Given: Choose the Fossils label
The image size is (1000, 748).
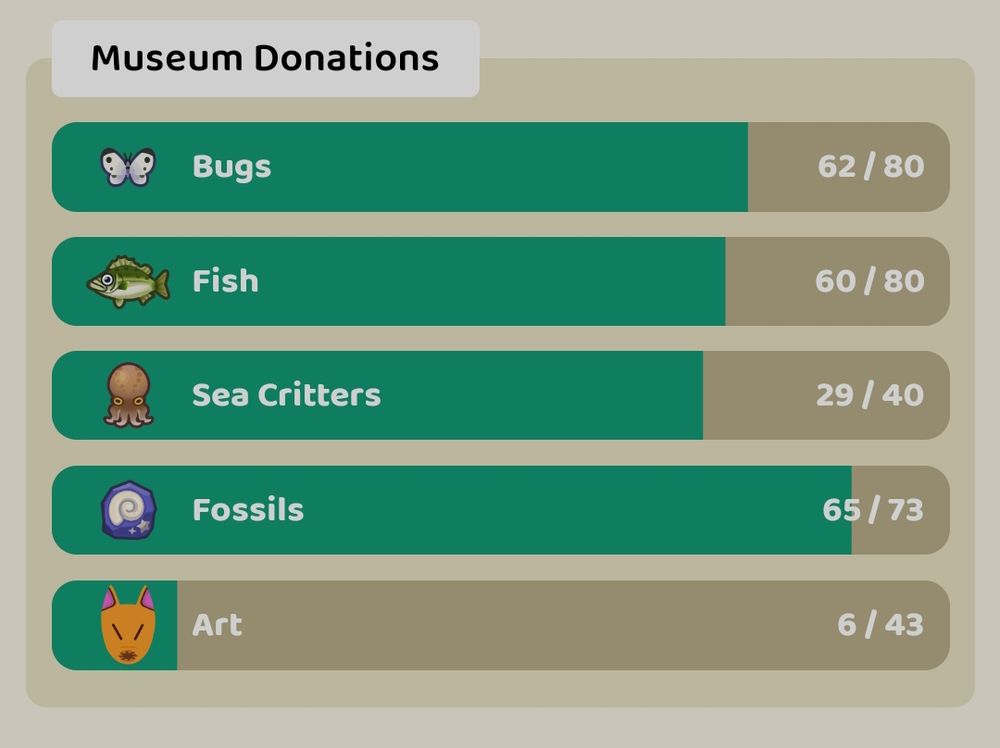Looking at the screenshot, I should (x=248, y=510).
